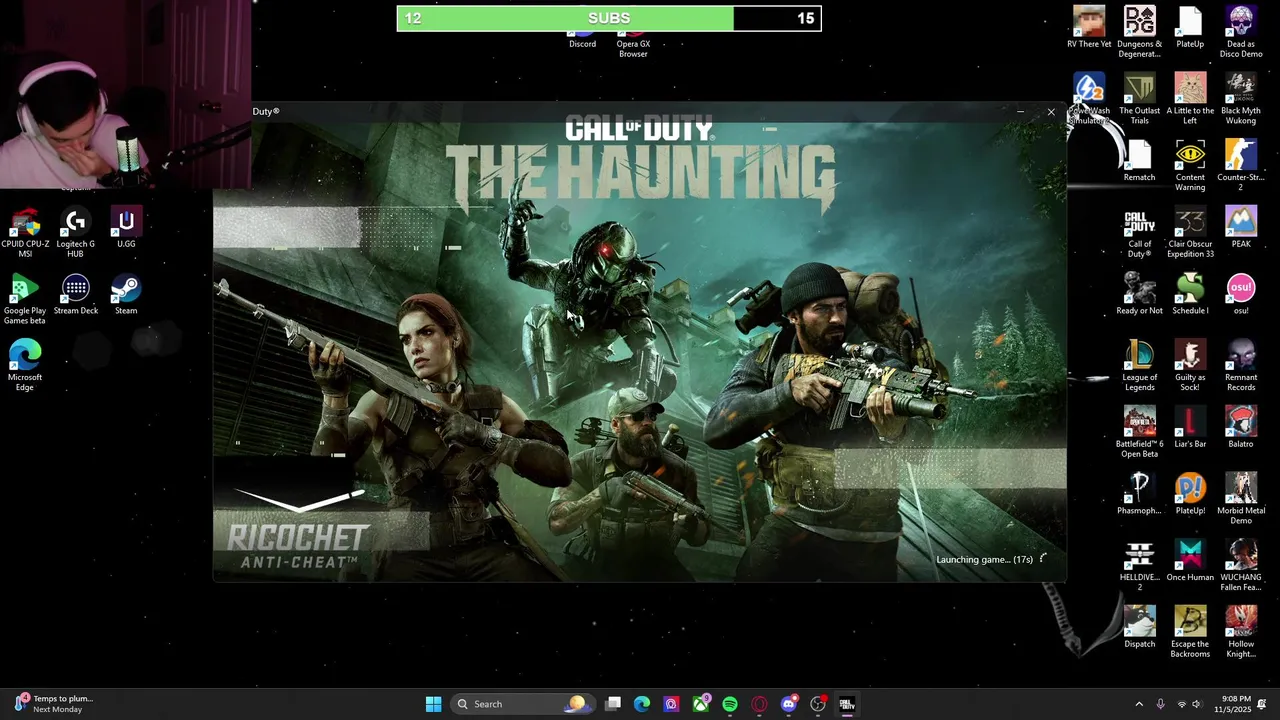This screenshot has width=1280, height=720.
Task: Launch Stream Deck desktop shortcut
Action: (x=75, y=294)
